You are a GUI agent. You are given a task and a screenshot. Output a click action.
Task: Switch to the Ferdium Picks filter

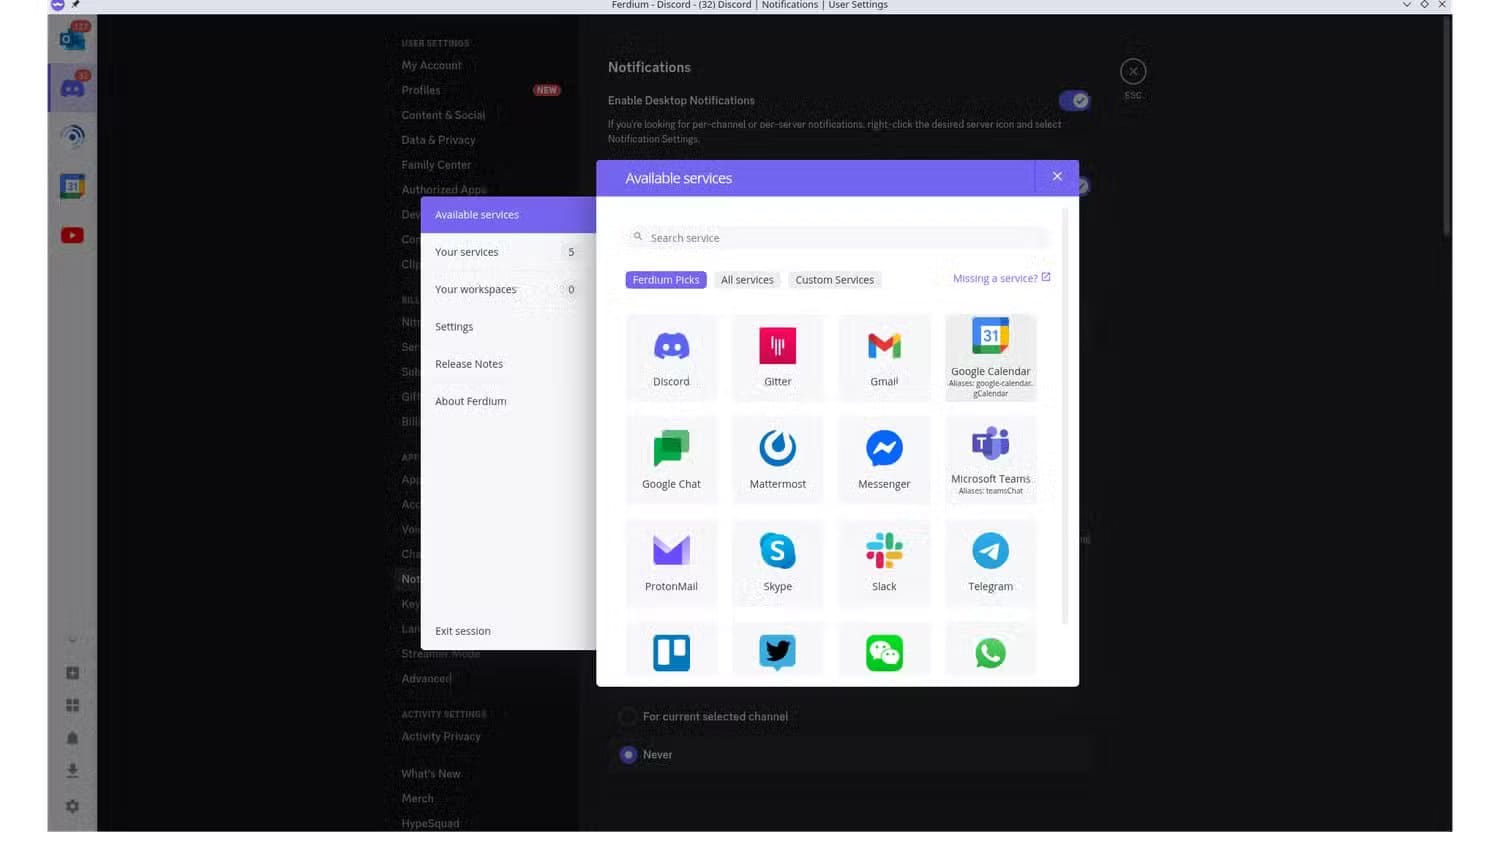click(x=666, y=280)
